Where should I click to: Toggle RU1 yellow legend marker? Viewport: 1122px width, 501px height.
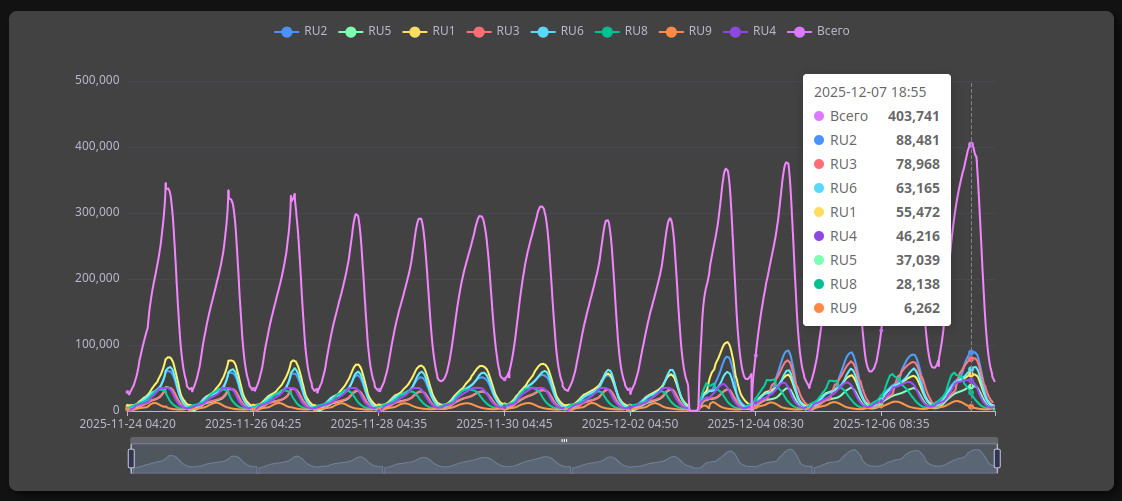[415, 32]
